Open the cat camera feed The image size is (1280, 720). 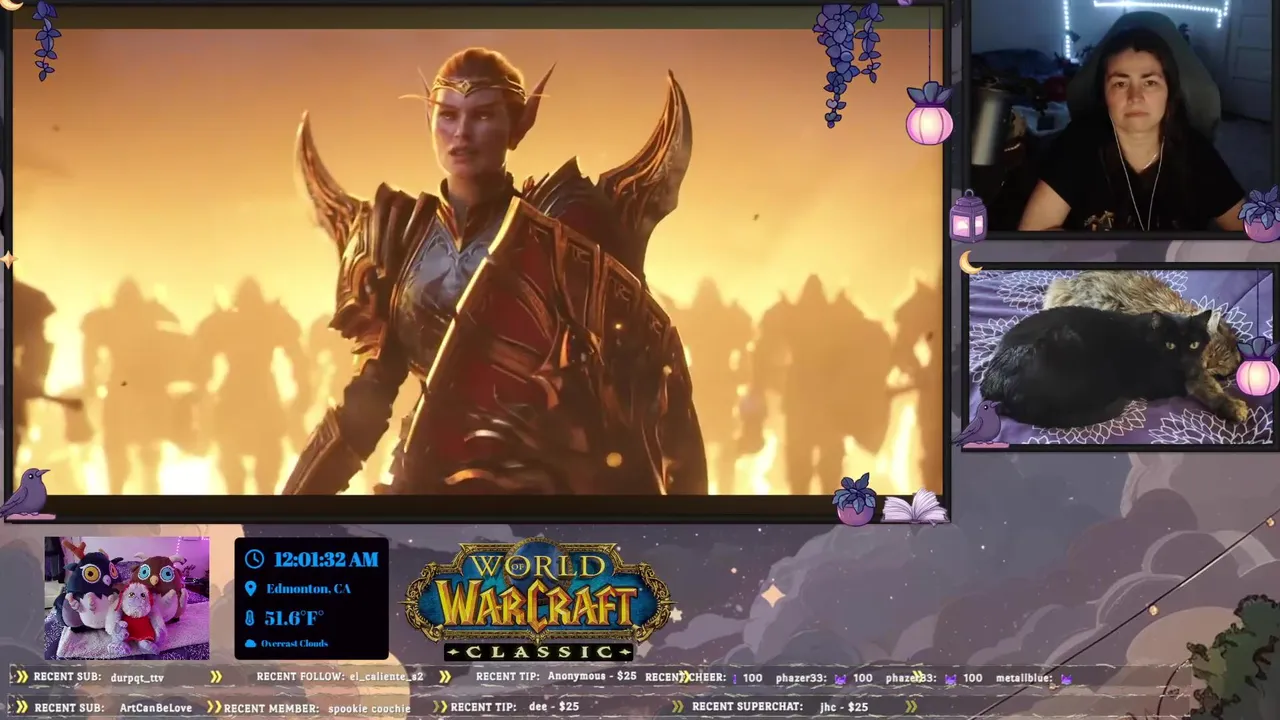(x=1120, y=356)
